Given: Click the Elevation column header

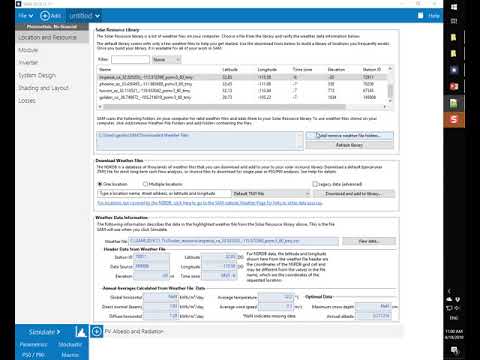Looking at the screenshot, I should tap(336, 69).
